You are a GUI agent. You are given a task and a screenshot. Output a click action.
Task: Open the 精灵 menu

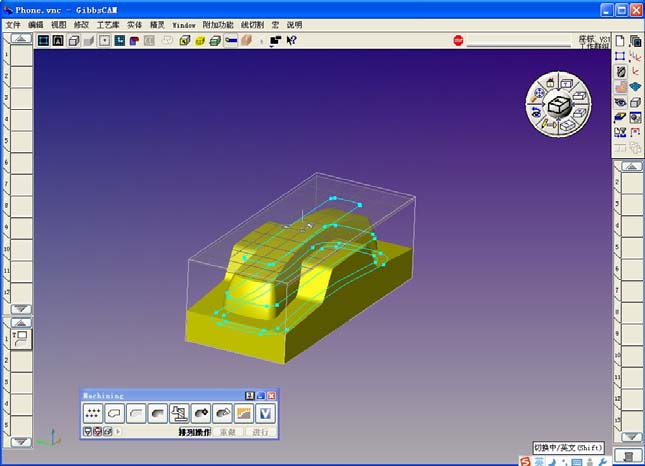[x=157, y=25]
